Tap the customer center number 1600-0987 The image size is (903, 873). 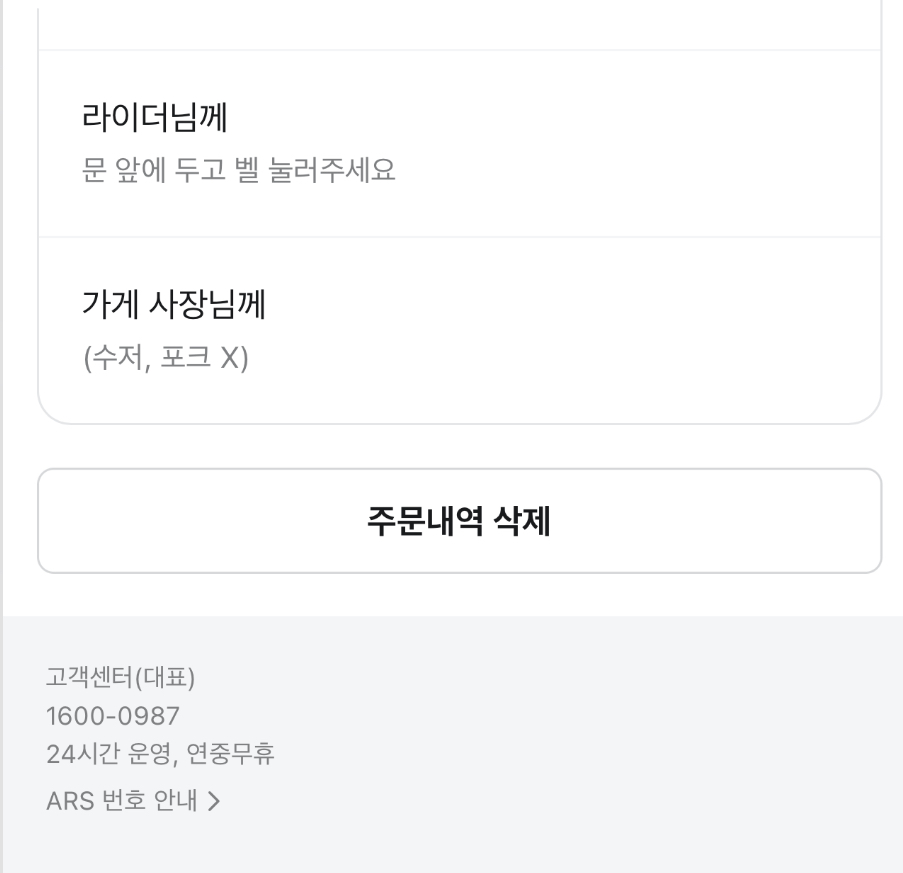tap(113, 716)
